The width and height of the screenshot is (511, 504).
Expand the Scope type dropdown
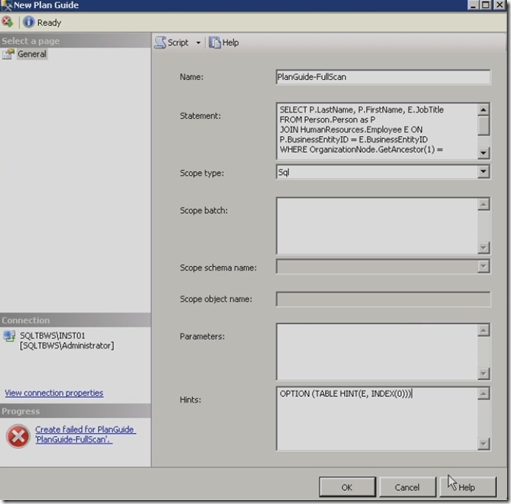pyautogui.click(x=483, y=172)
